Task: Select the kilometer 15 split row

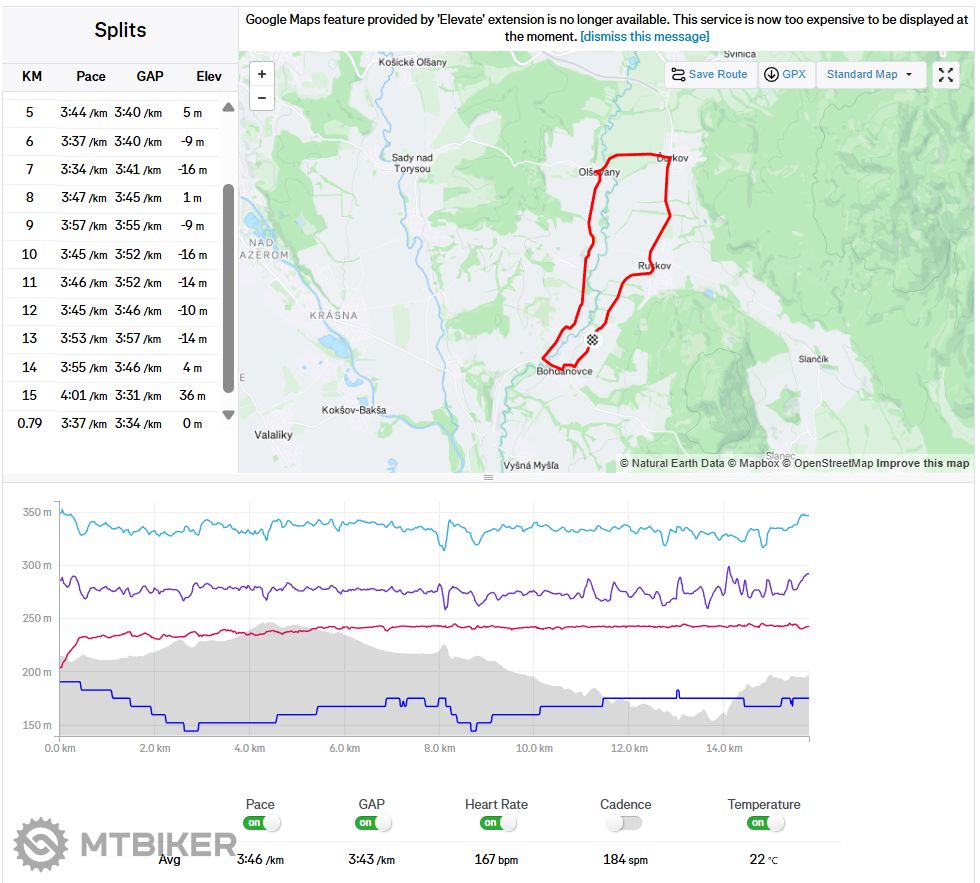Action: (110, 395)
